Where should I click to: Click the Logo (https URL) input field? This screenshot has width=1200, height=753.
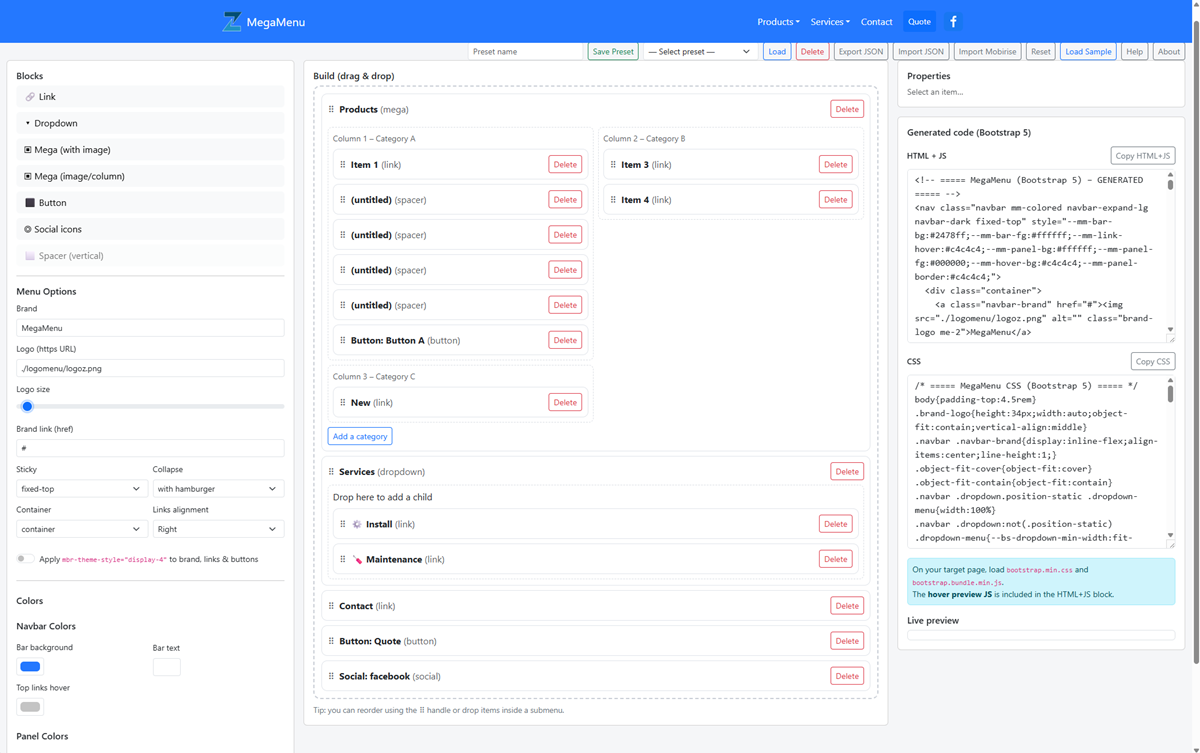pos(150,368)
